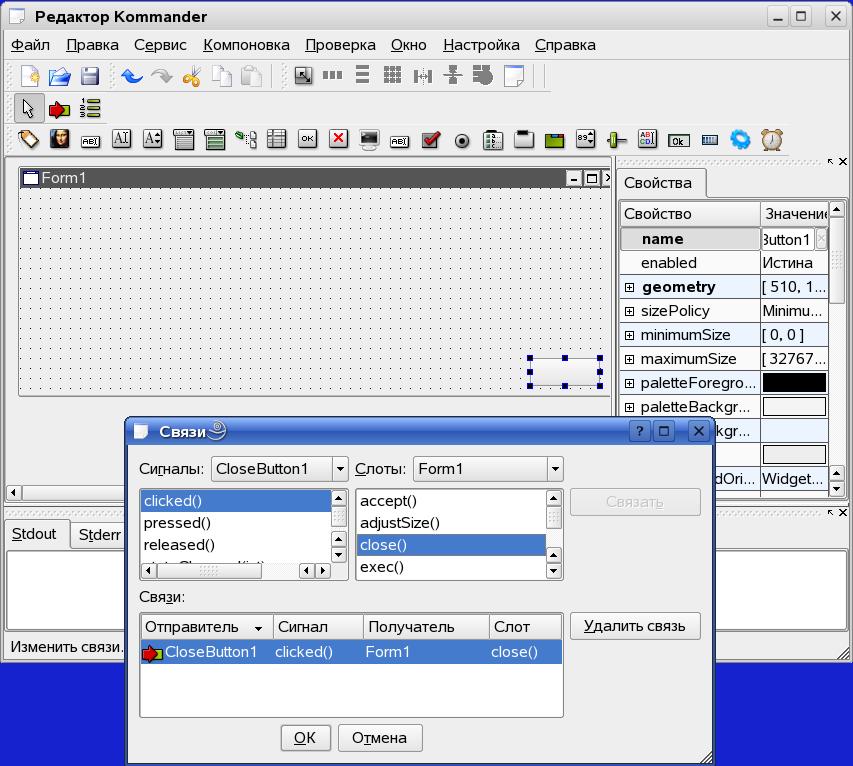Click the New file icon in toolbar

click(30, 76)
